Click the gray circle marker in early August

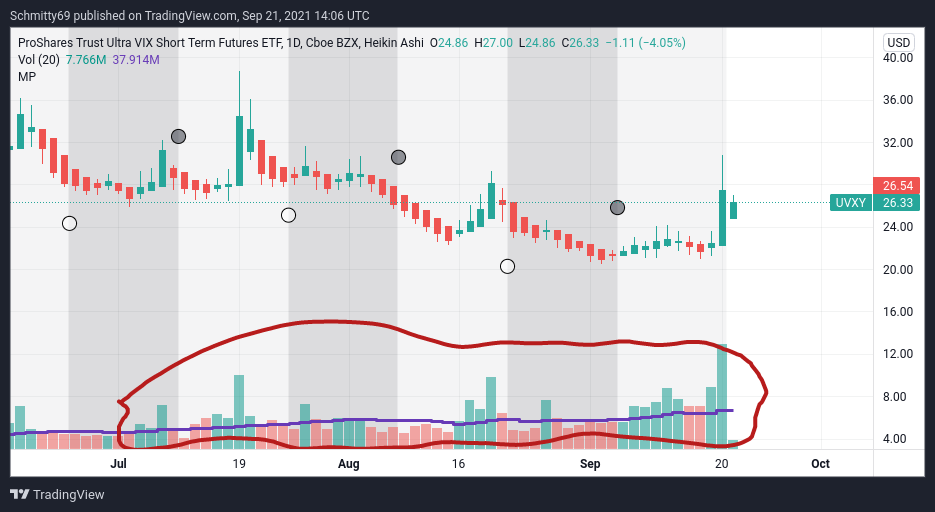tap(398, 157)
